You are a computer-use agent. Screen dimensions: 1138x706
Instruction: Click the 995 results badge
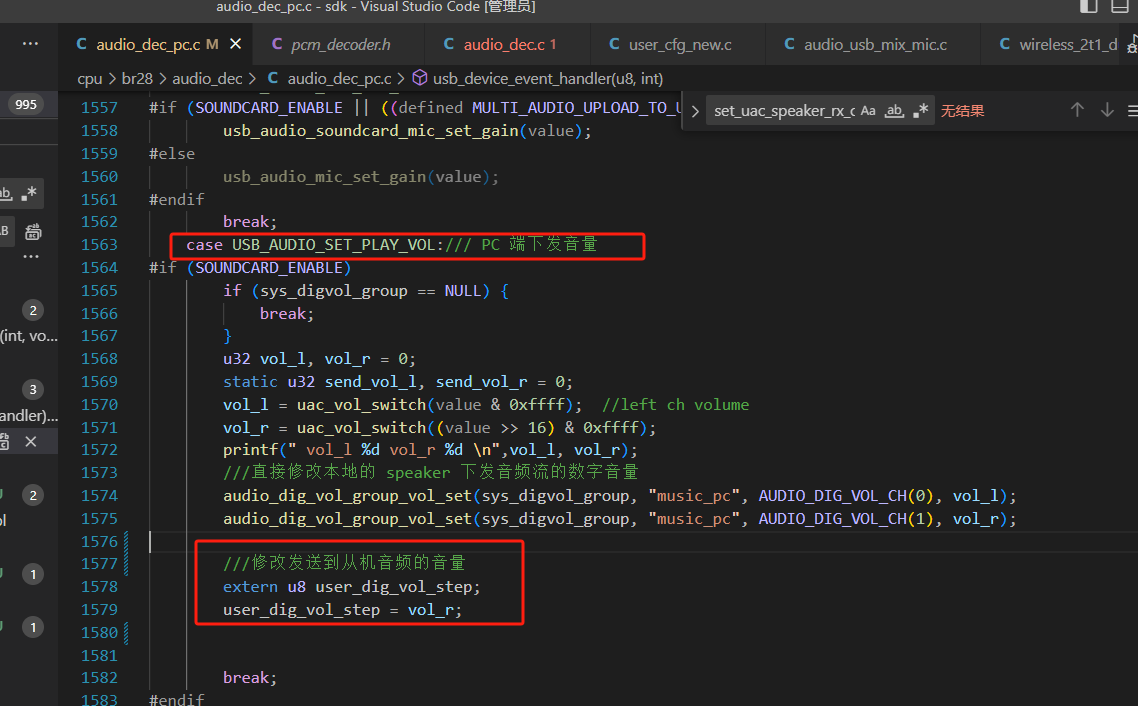(x=26, y=104)
